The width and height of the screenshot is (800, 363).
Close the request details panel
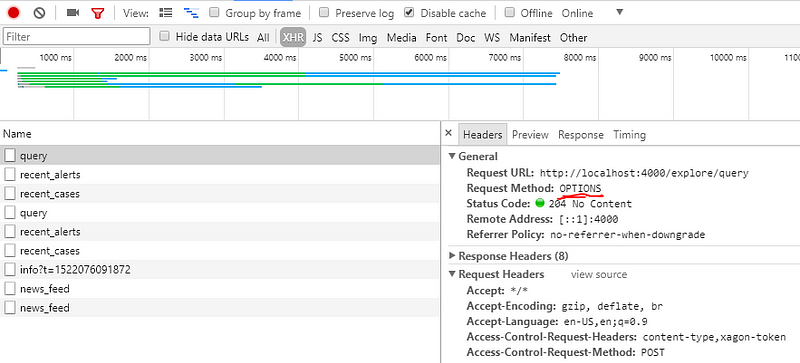tap(448, 133)
